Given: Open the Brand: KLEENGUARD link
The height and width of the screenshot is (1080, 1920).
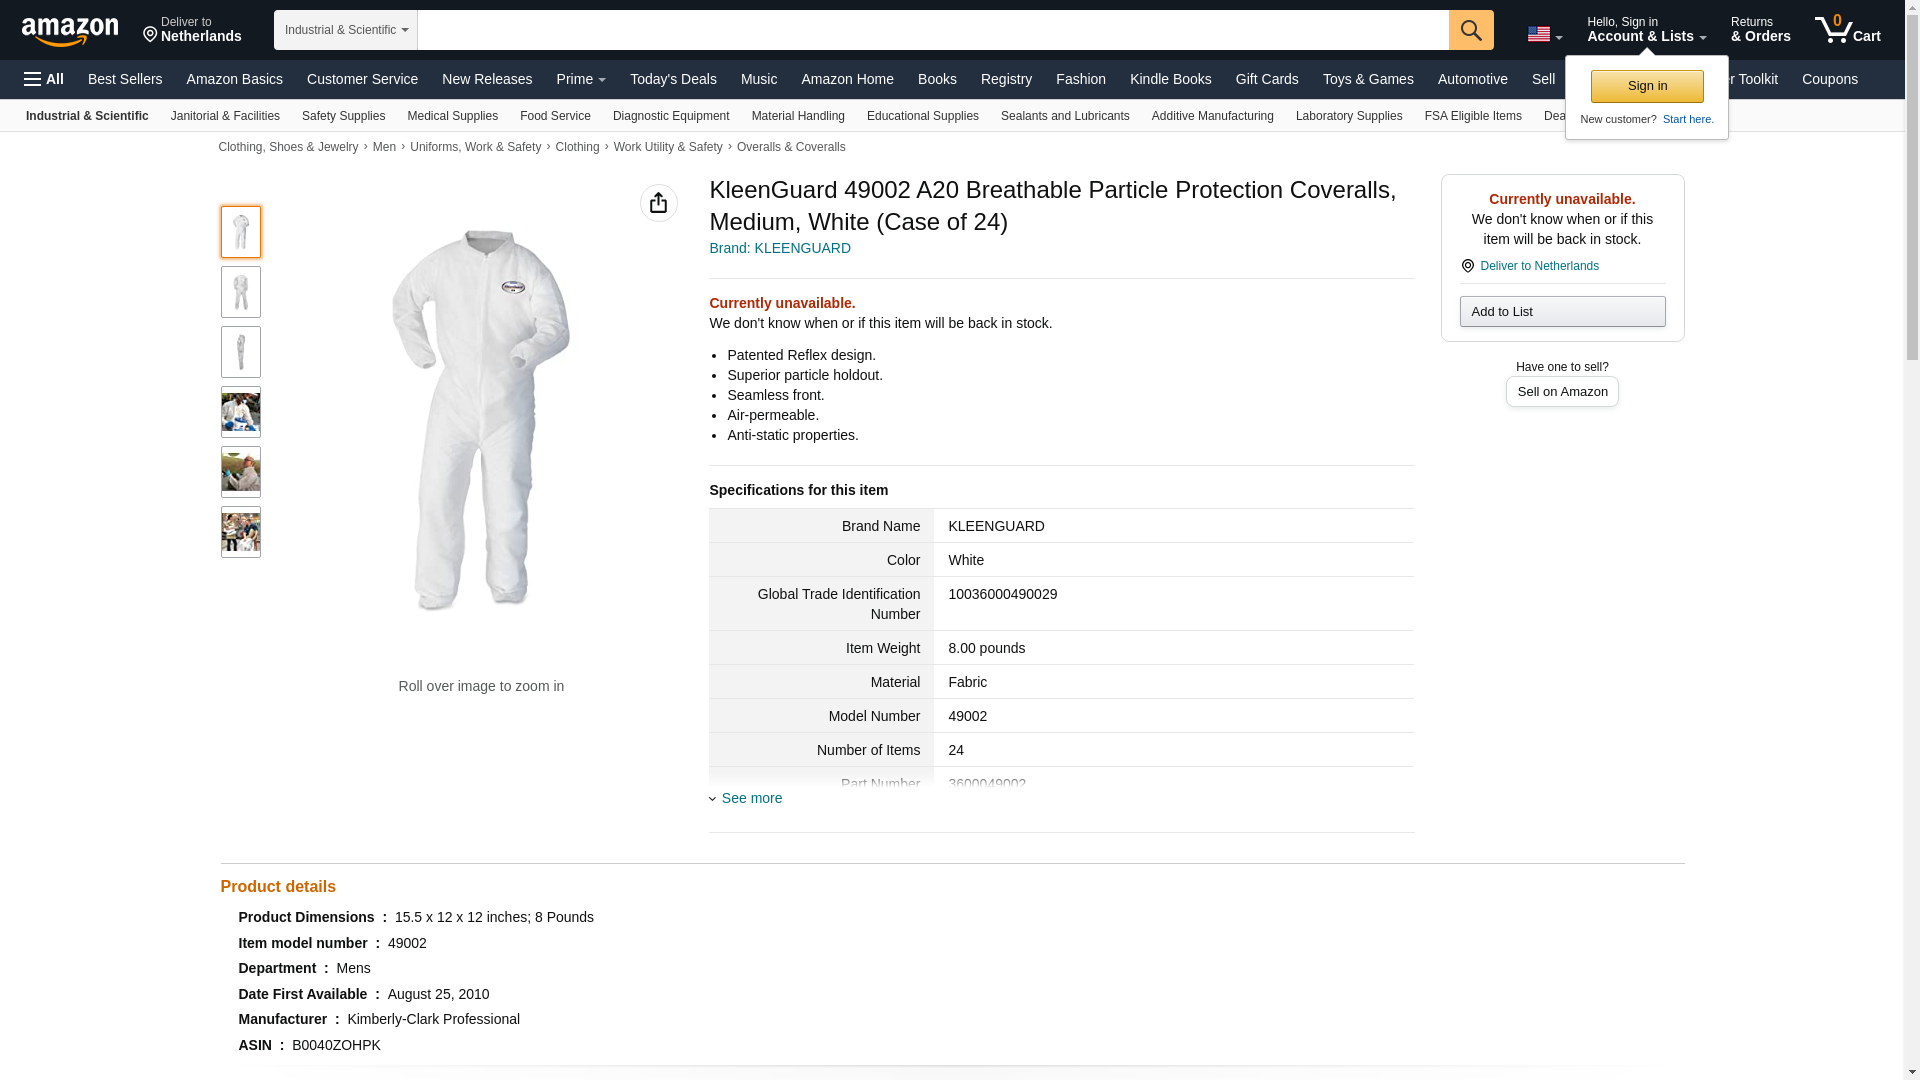Looking at the screenshot, I should 780,248.
